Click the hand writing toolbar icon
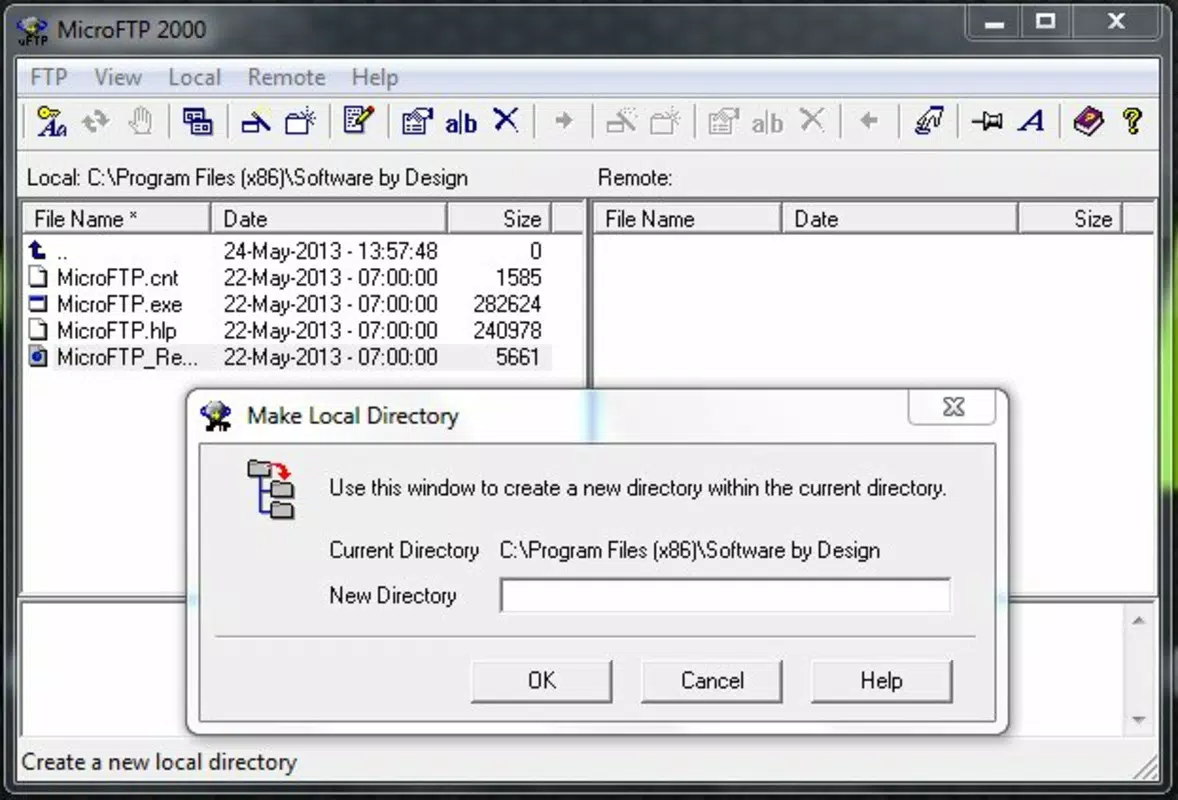Screen dimensions: 1178x800 point(929,121)
